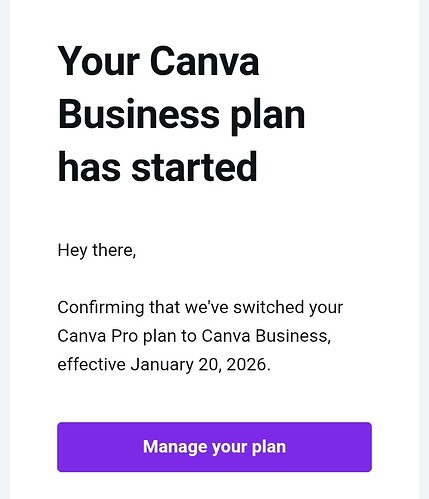Click 'we've' in the confirmation sentence
The width and height of the screenshot is (429, 499).
tap(207, 307)
